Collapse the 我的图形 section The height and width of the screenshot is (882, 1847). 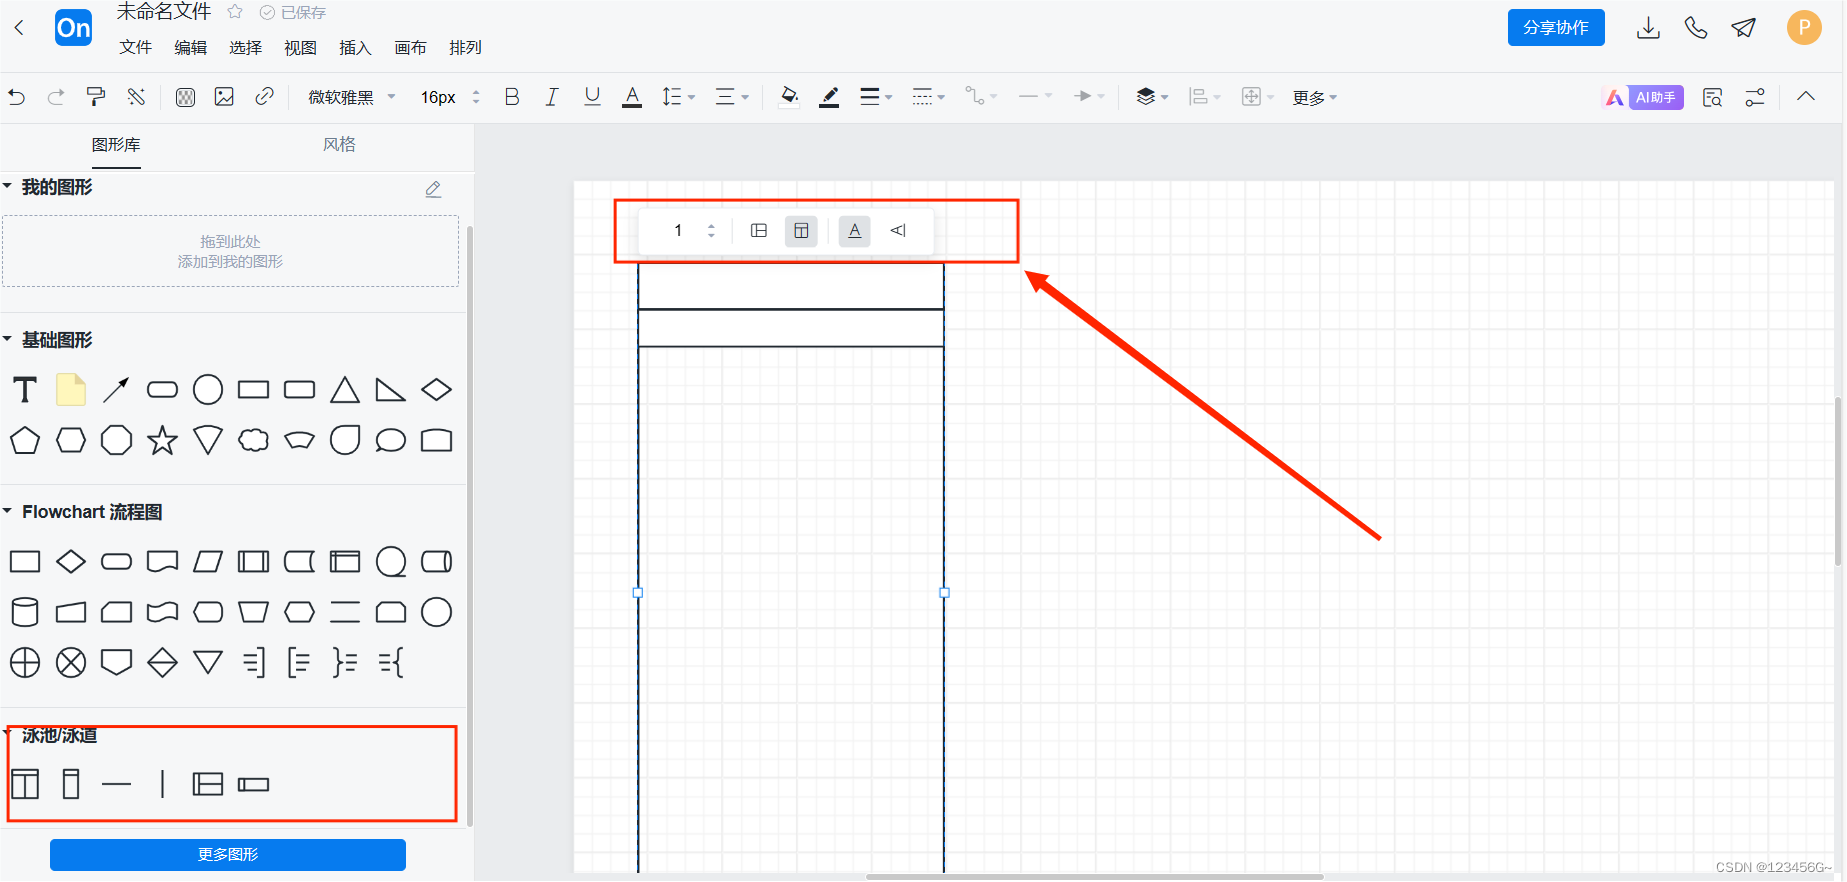[x=8, y=186]
